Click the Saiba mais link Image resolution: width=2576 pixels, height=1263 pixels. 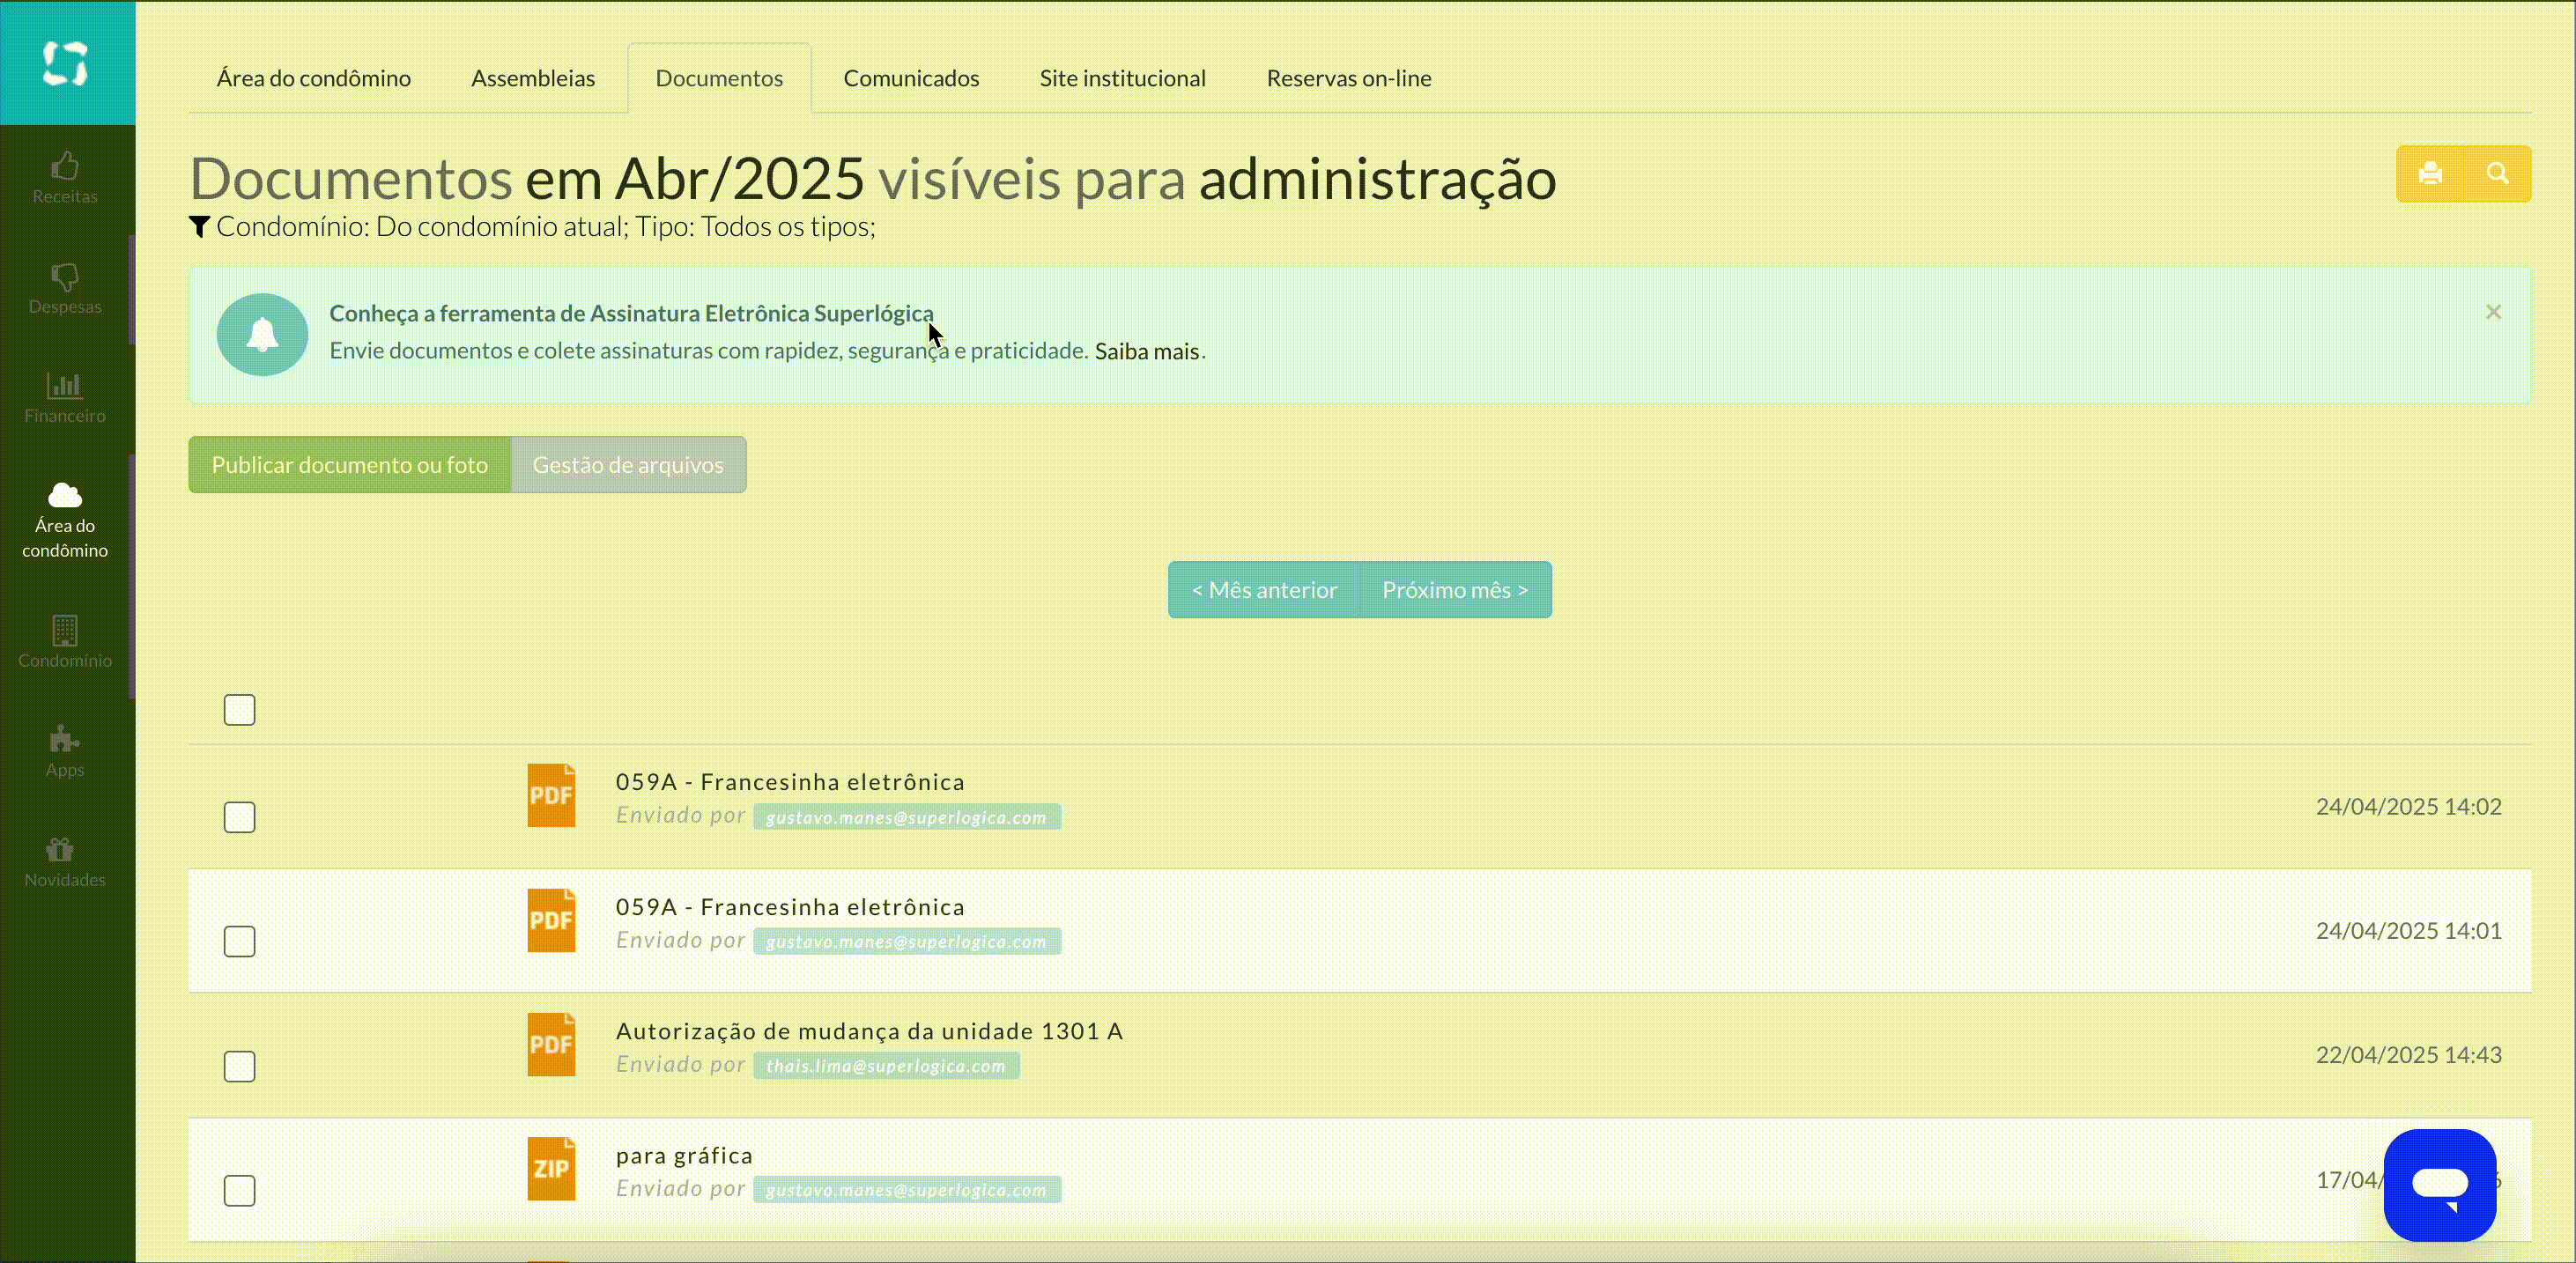[1147, 351]
